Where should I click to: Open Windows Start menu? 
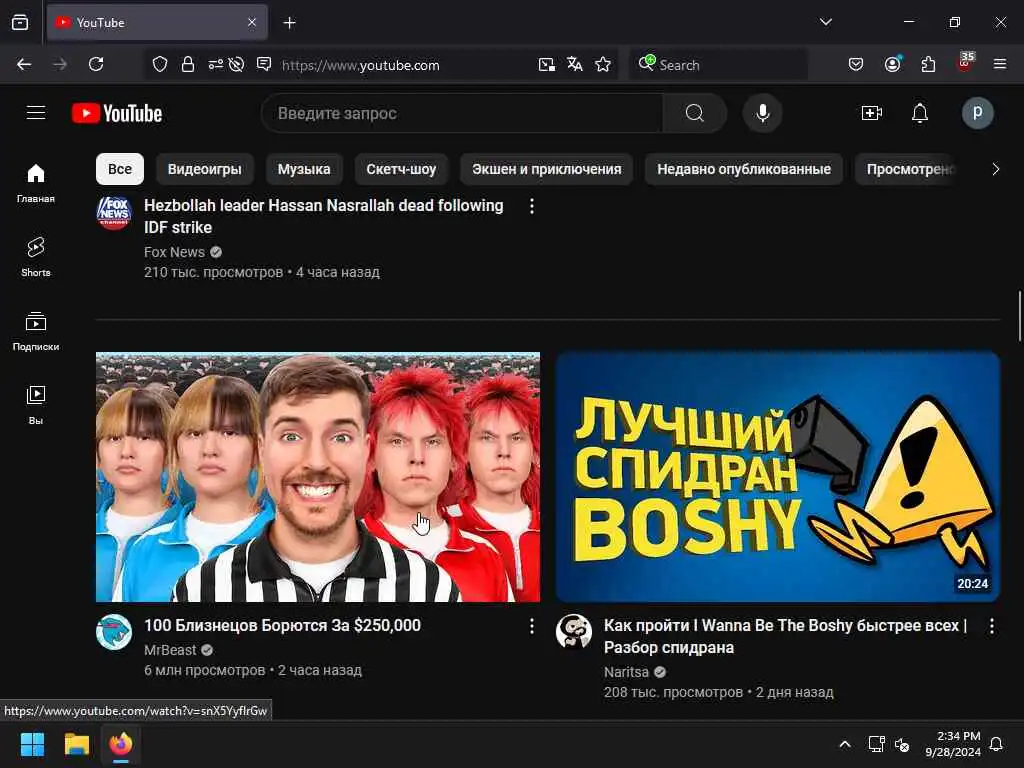(32, 744)
